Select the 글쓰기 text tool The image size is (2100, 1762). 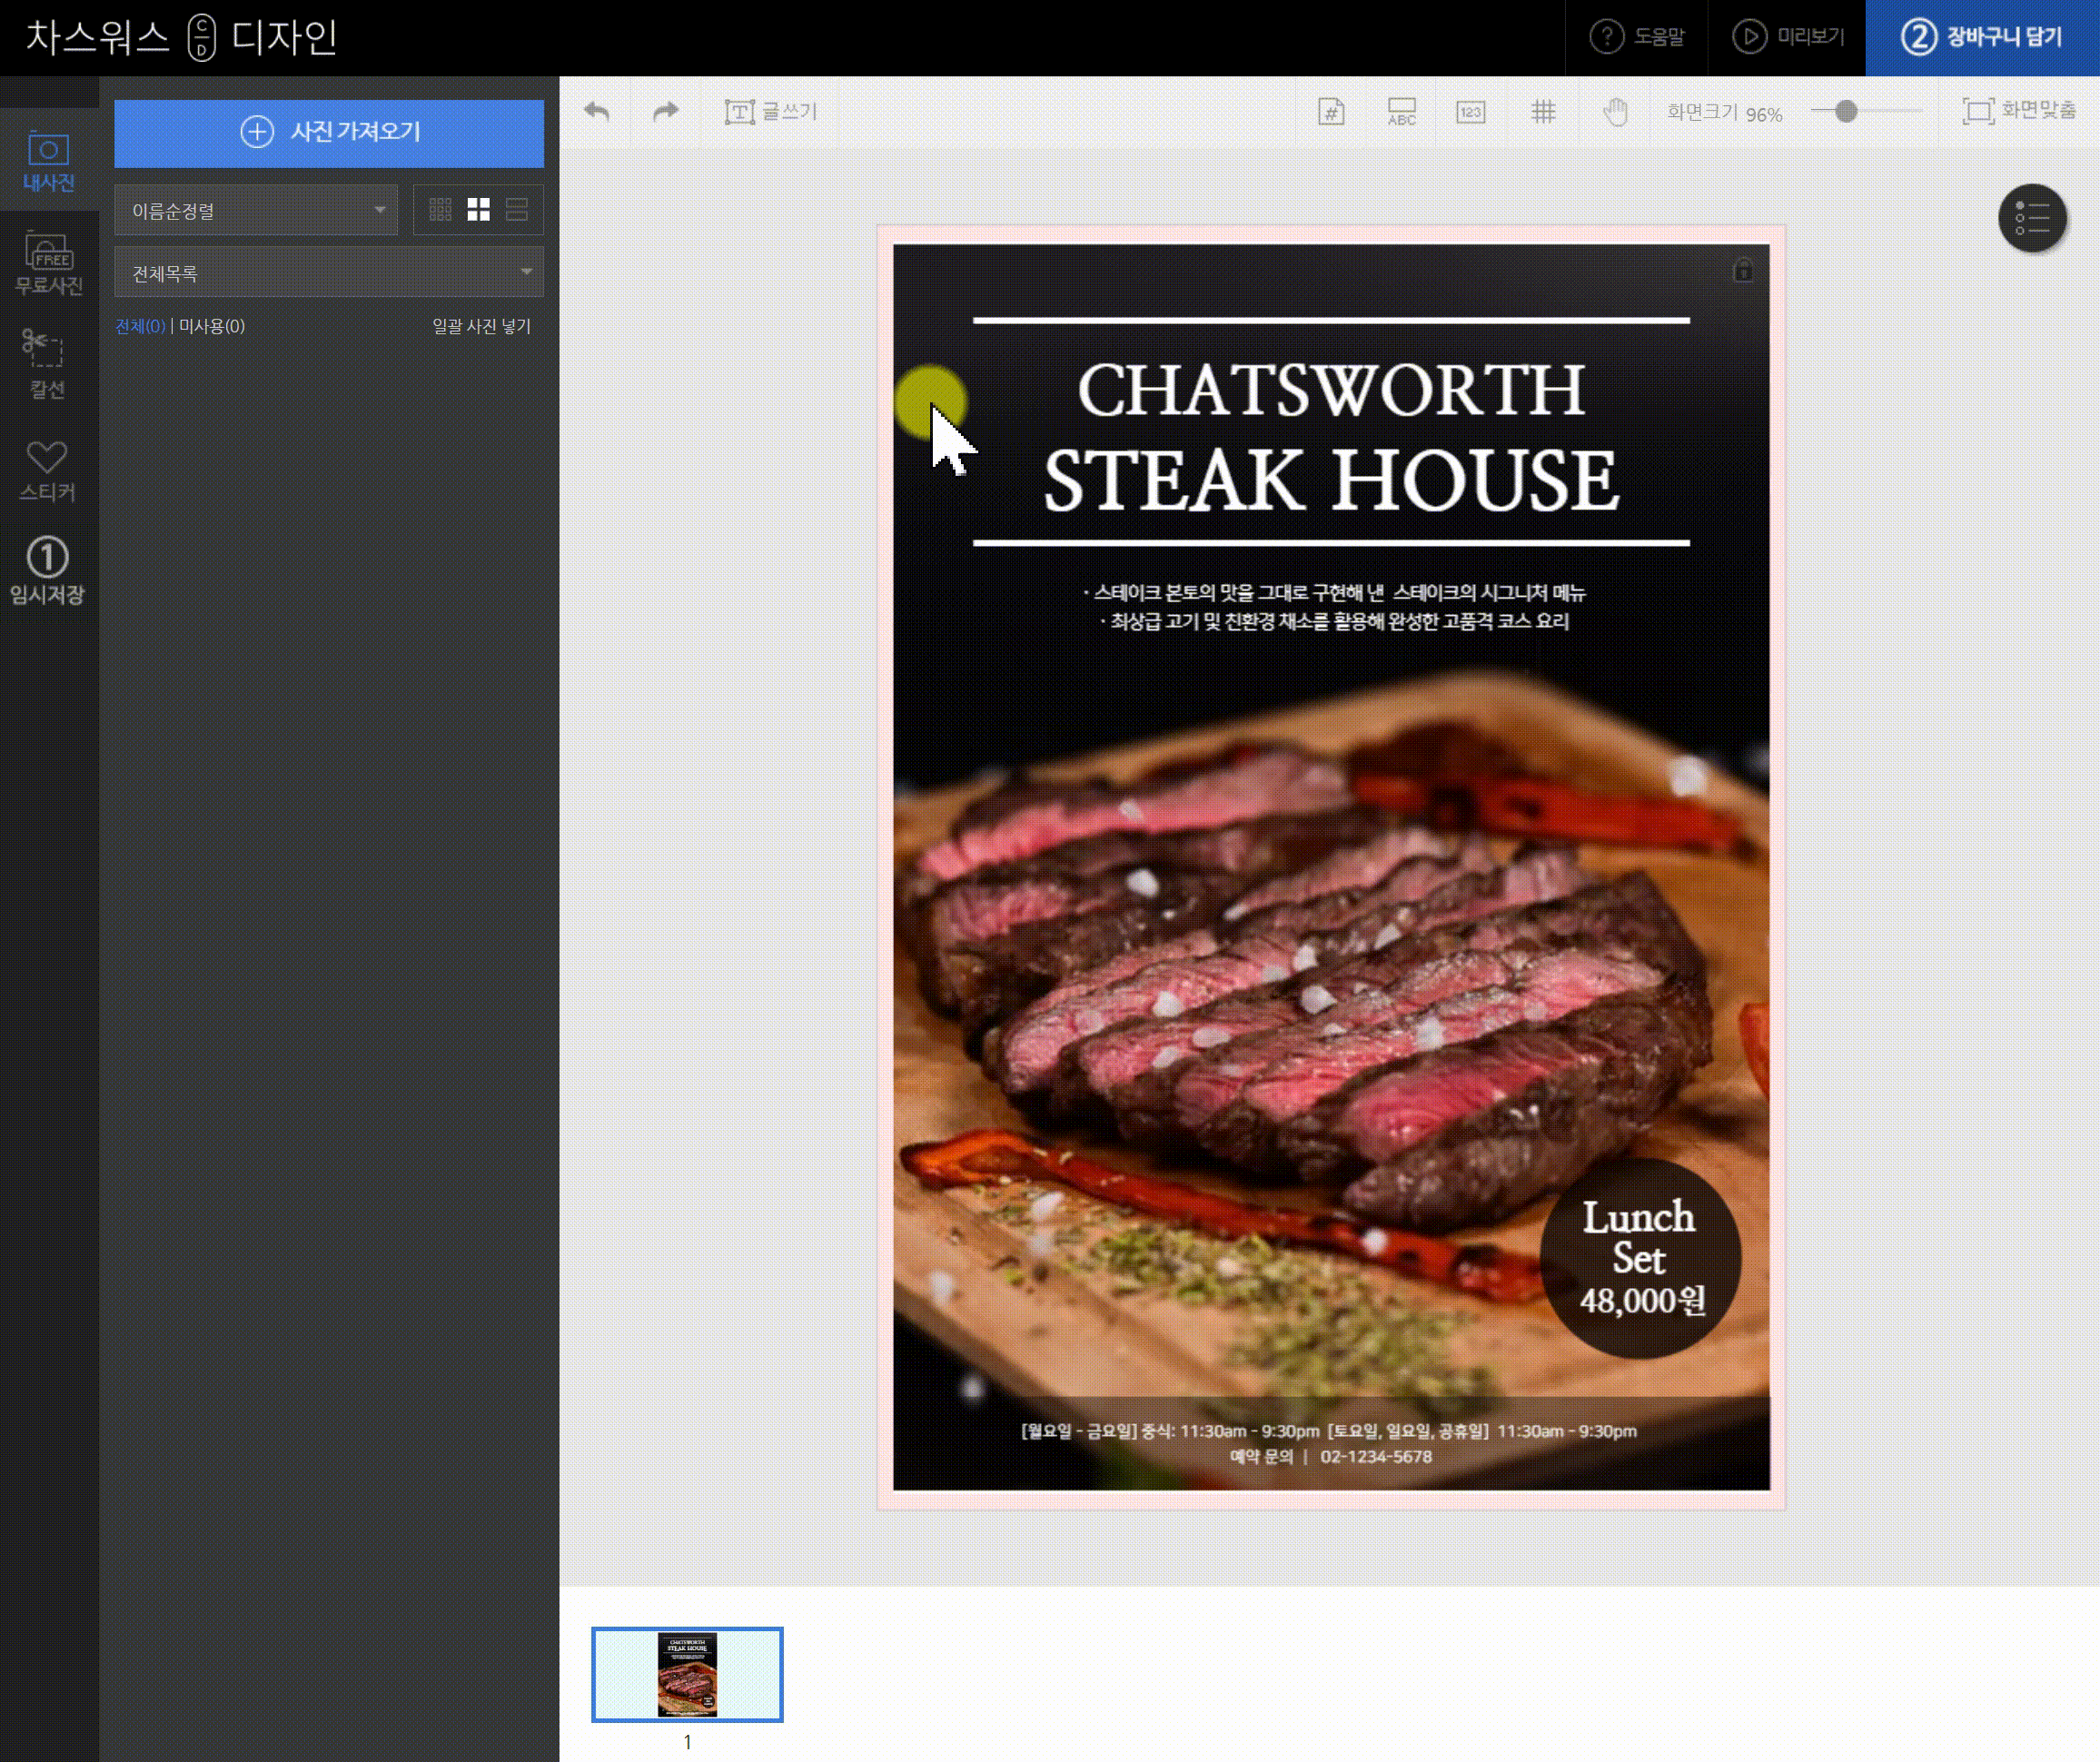[771, 112]
